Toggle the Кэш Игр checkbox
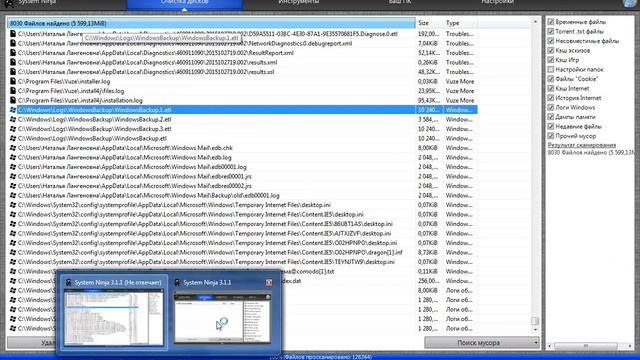Viewport: 640px width, 360px height. click(x=551, y=60)
